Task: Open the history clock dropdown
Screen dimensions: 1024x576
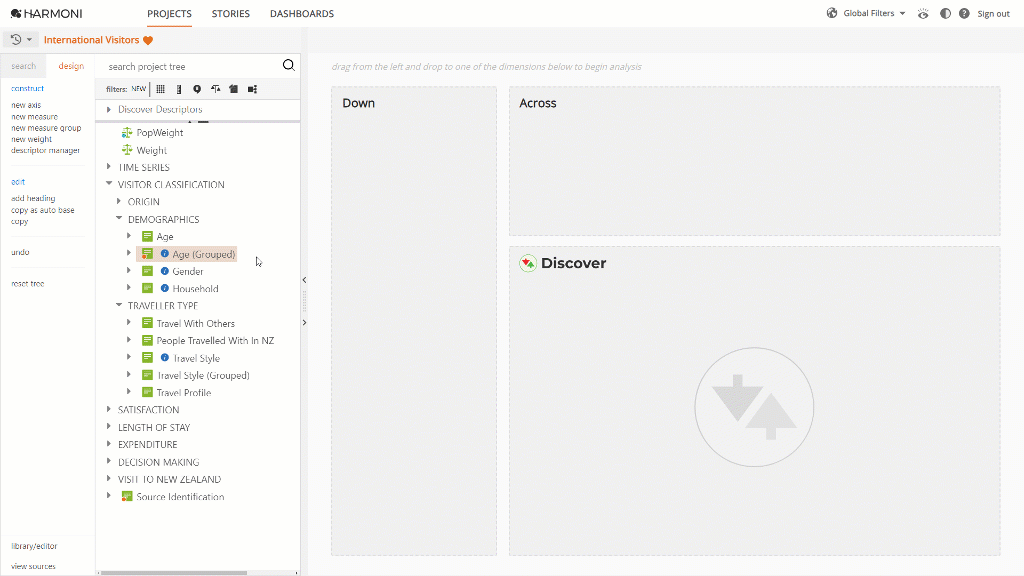Action: pyautogui.click(x=21, y=40)
